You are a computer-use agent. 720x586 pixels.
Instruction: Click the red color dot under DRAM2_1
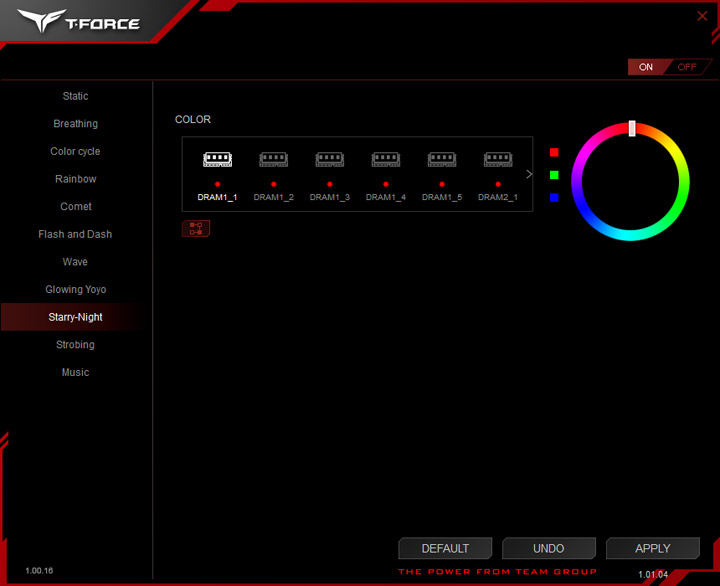click(x=498, y=184)
